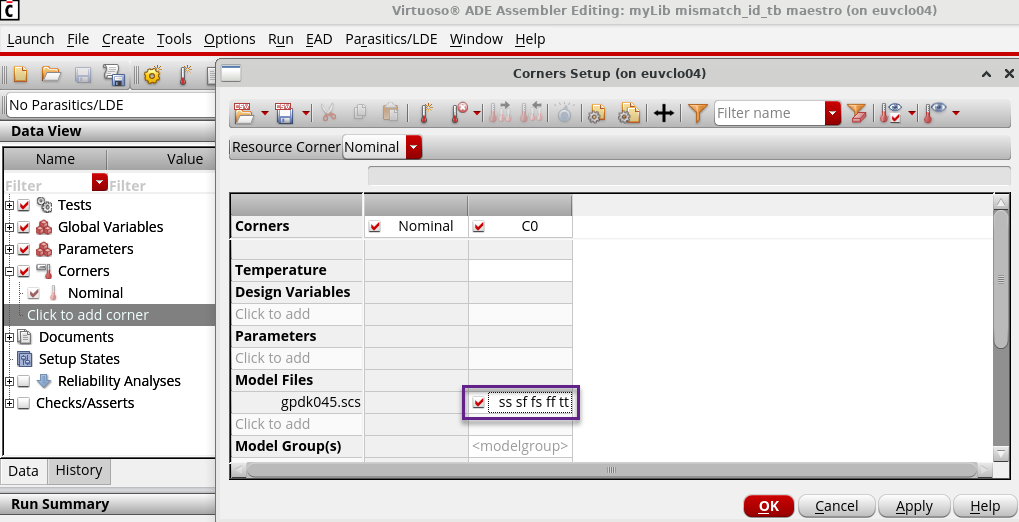This screenshot has height=522, width=1019.
Task: Enable the Checks/Asserts checkbox
Action: [24, 403]
